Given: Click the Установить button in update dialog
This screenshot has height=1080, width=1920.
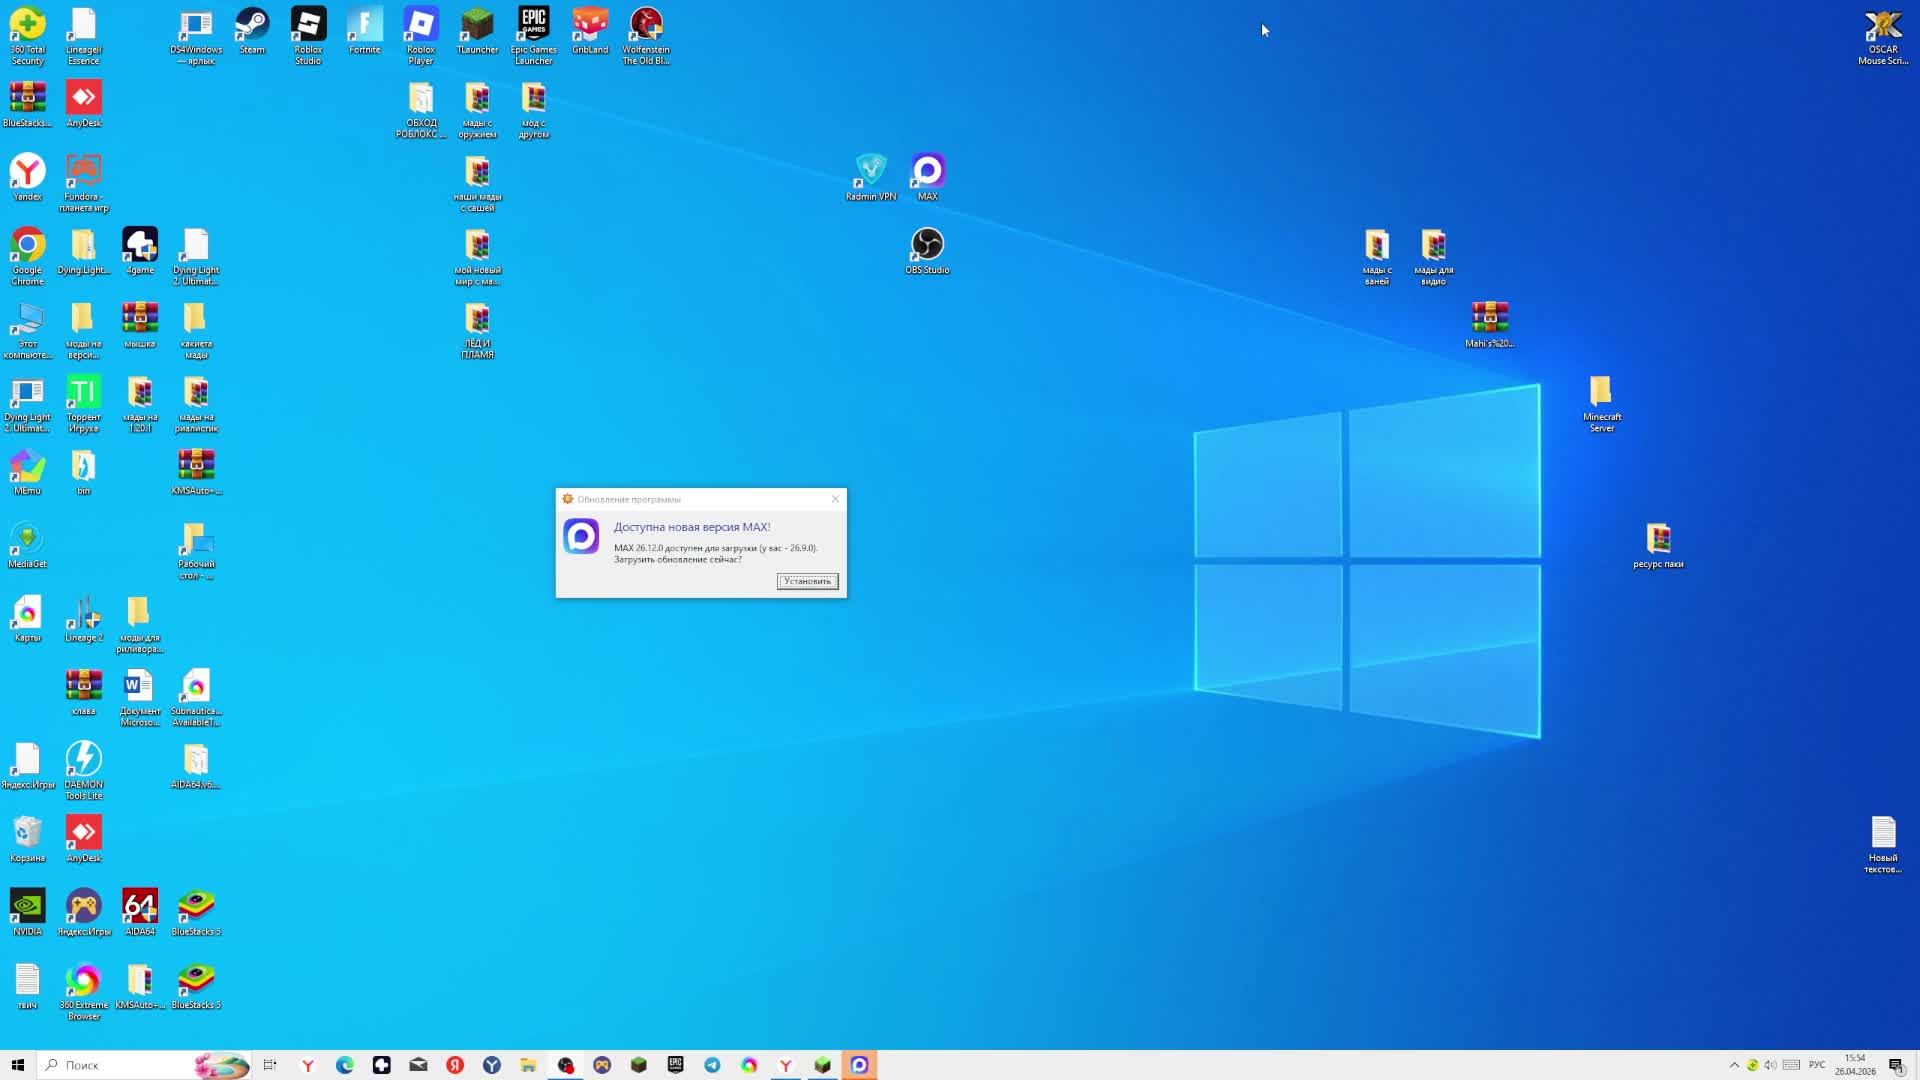Looking at the screenshot, I should 807,581.
